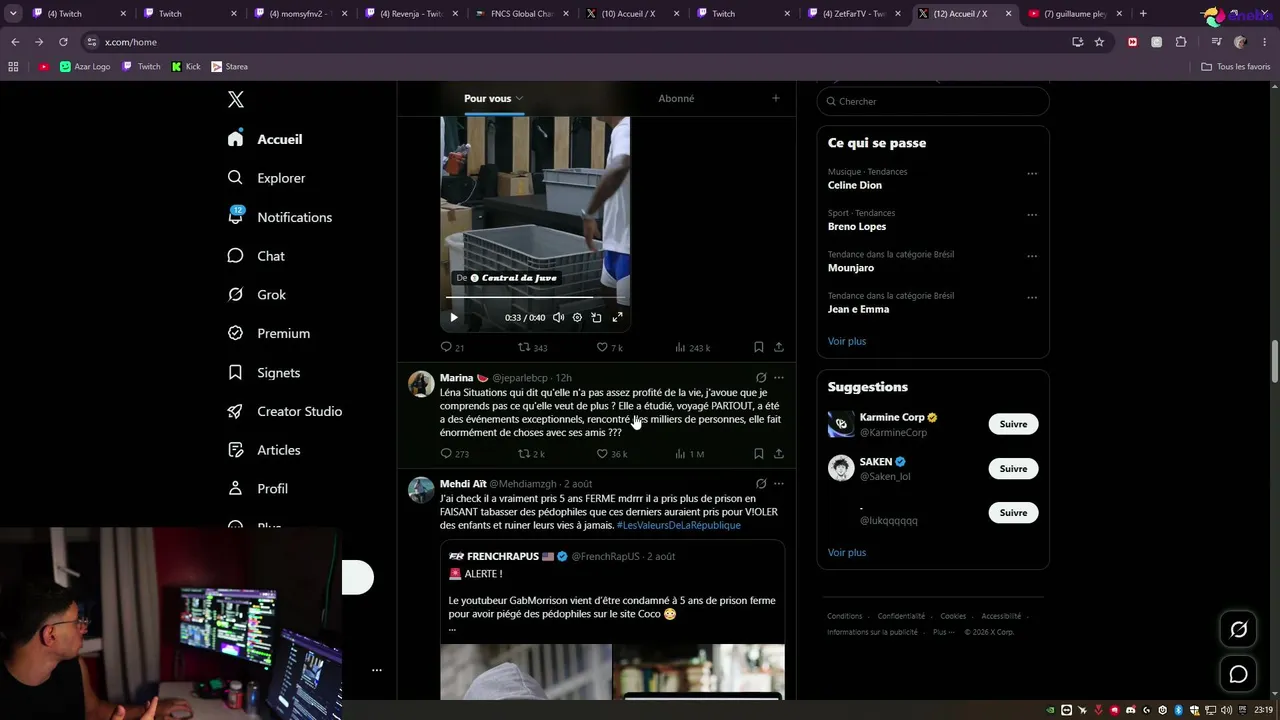1280x720 pixels.
Task: Bookmark Marina's post
Action: pos(759,454)
